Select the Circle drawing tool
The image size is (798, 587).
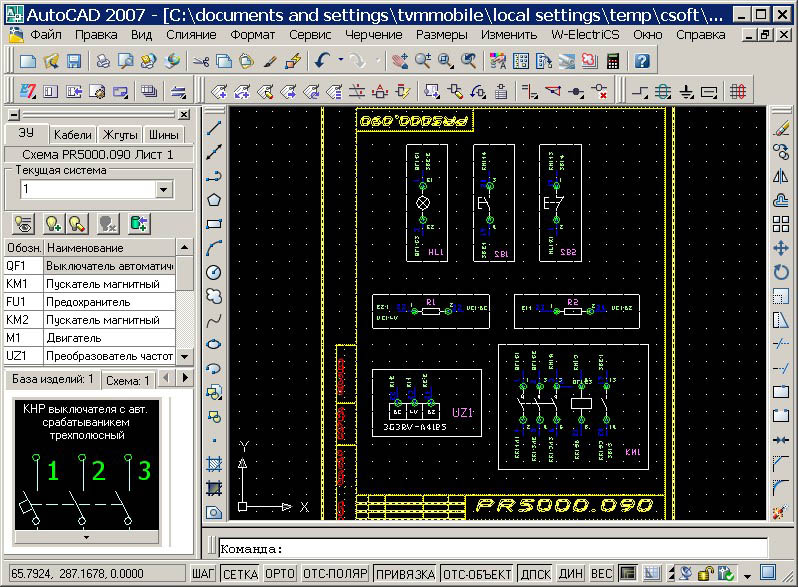[214, 272]
